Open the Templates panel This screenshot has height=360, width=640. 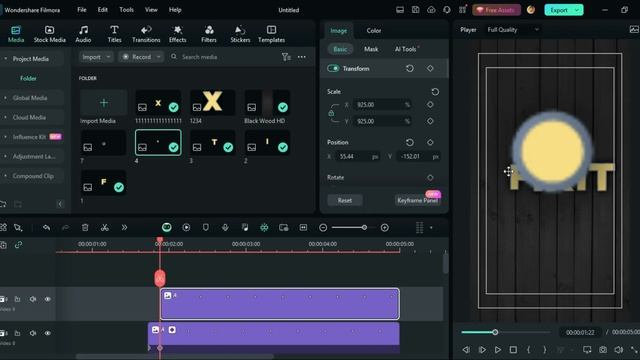pyautogui.click(x=271, y=34)
